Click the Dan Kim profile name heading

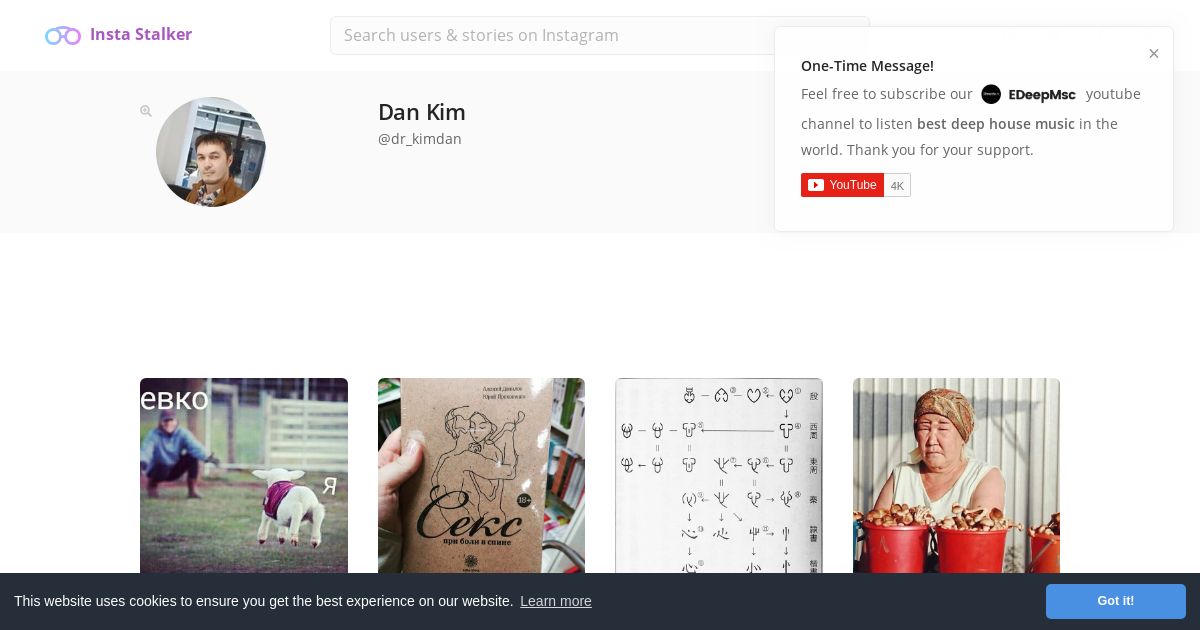pyautogui.click(x=422, y=112)
